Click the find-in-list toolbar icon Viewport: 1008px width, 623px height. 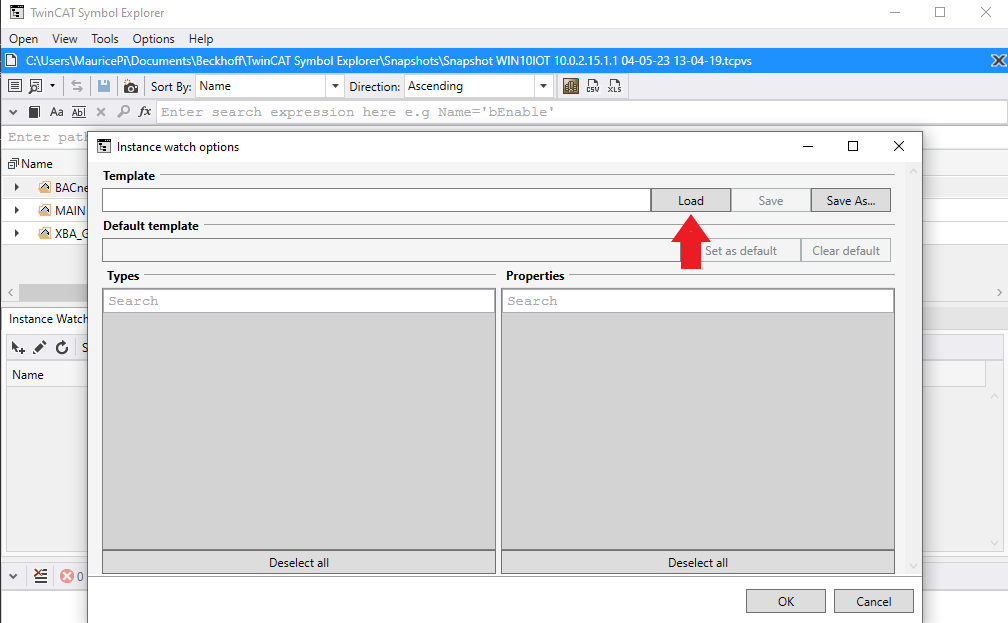(x=36, y=86)
